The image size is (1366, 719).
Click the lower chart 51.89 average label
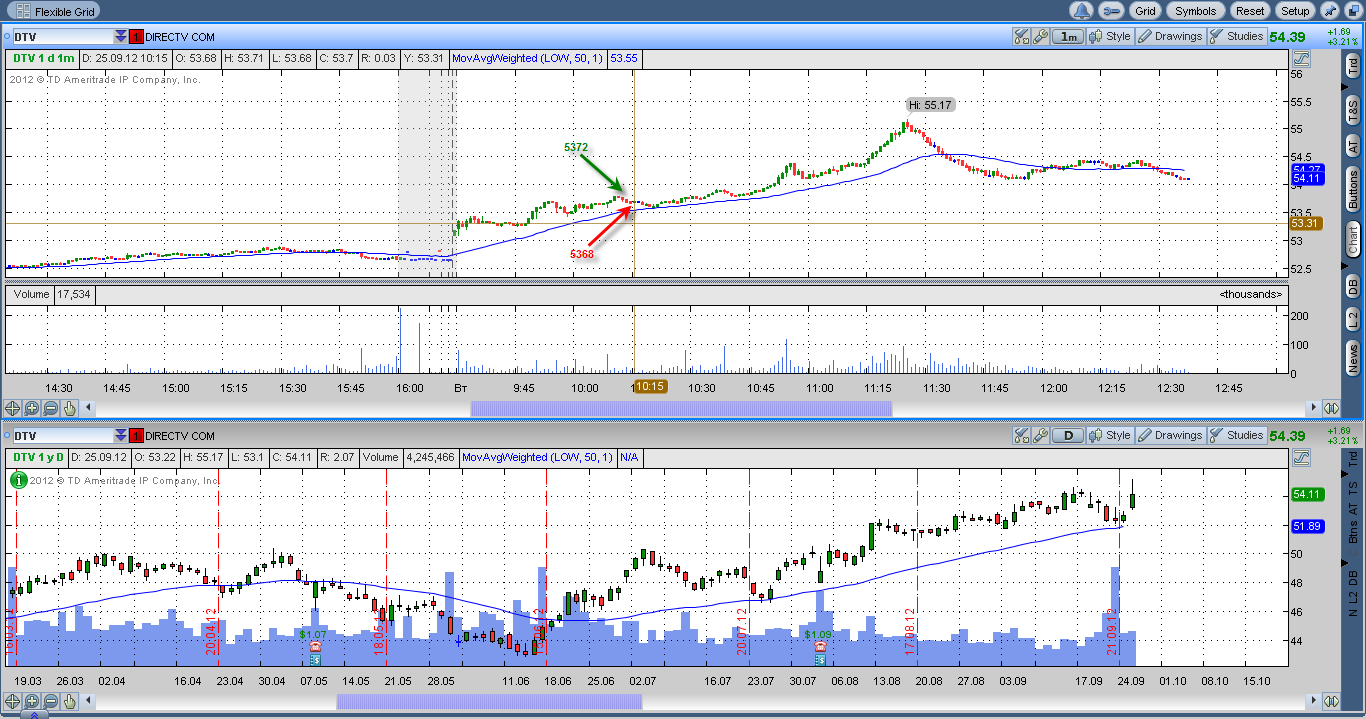pos(1308,526)
